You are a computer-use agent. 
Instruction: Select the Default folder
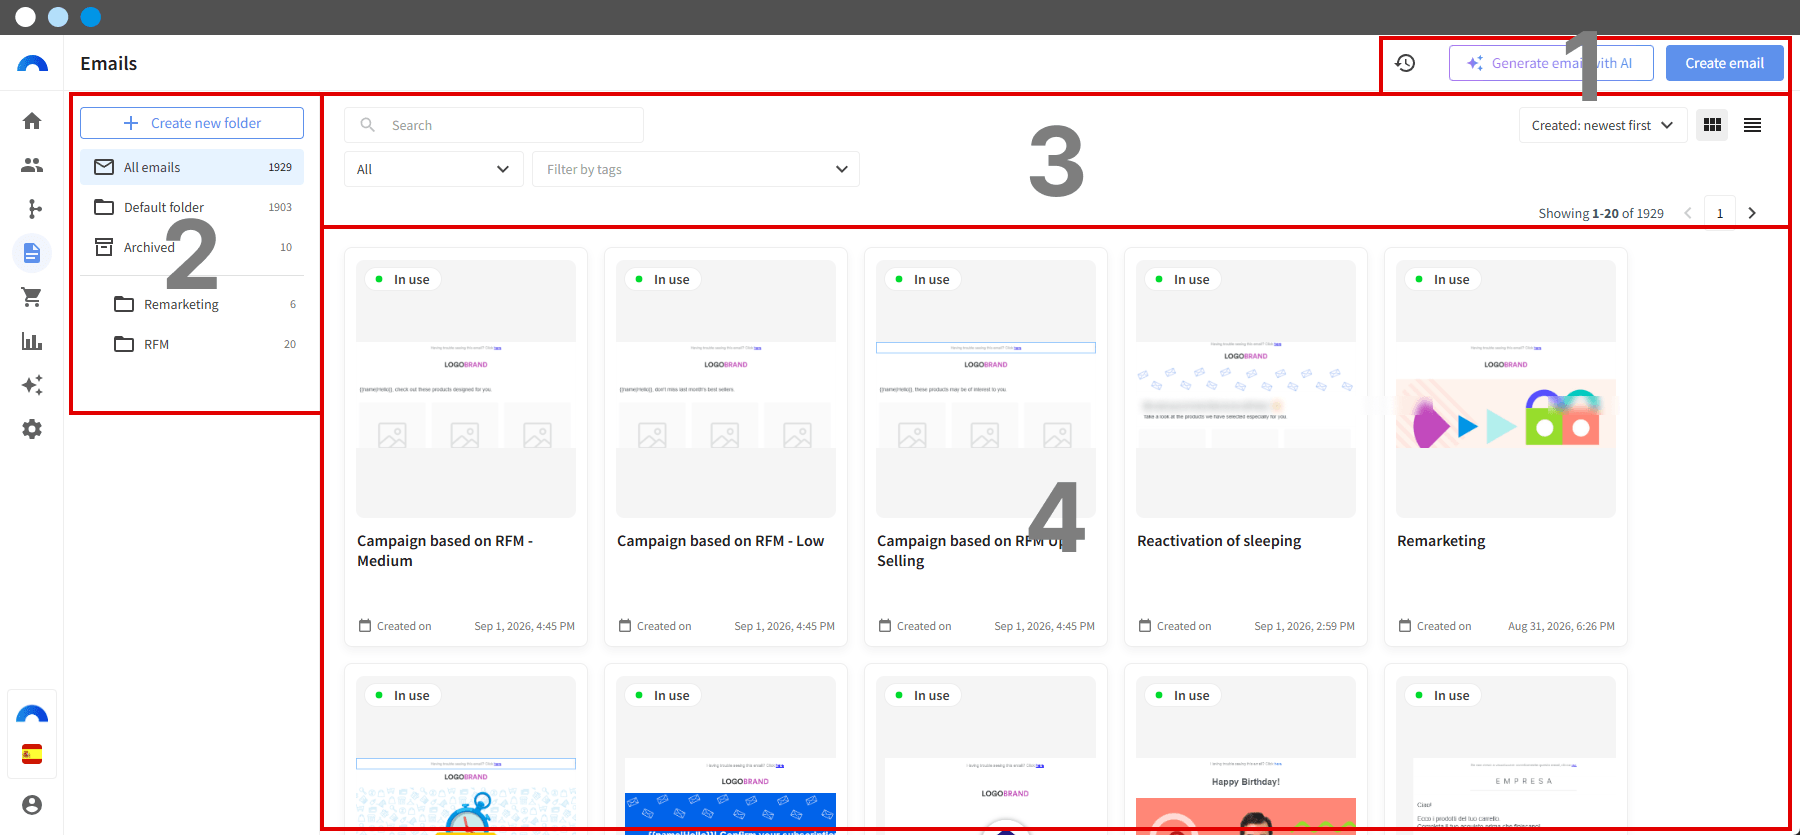[192, 207]
